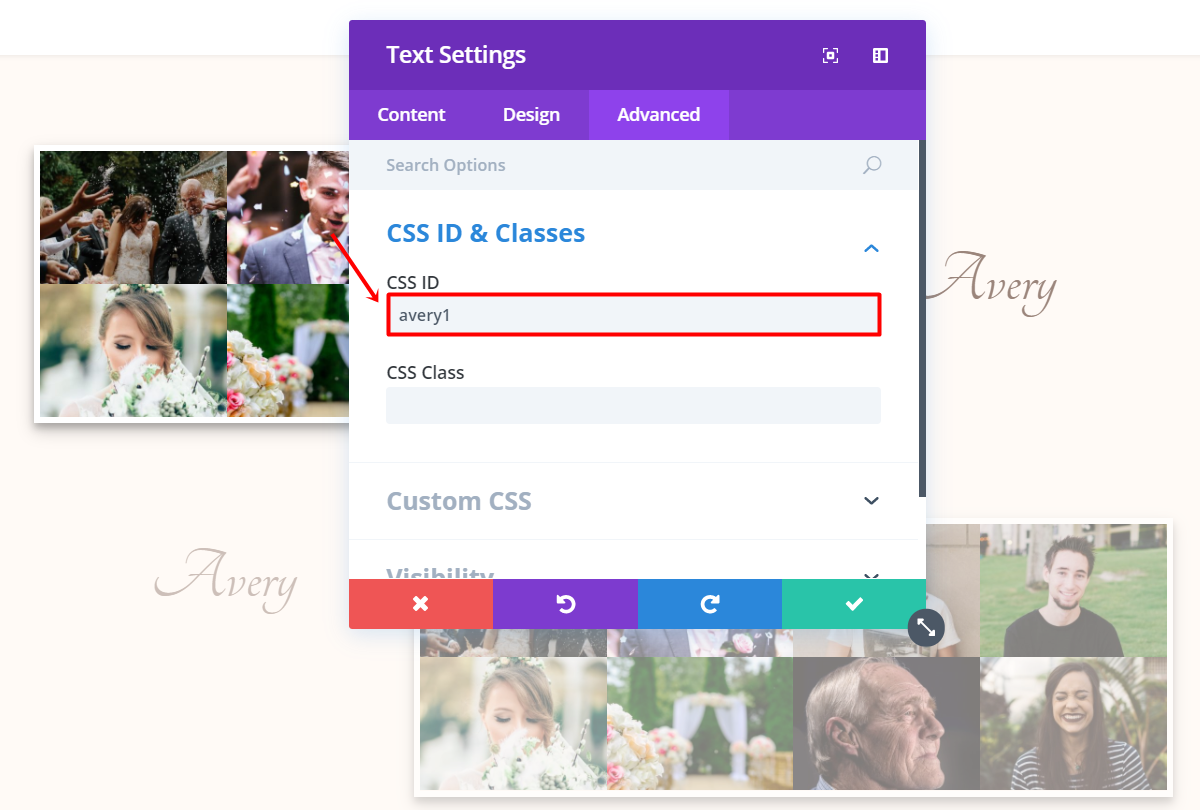Discard changes with the red X button

pyautogui.click(x=421, y=604)
